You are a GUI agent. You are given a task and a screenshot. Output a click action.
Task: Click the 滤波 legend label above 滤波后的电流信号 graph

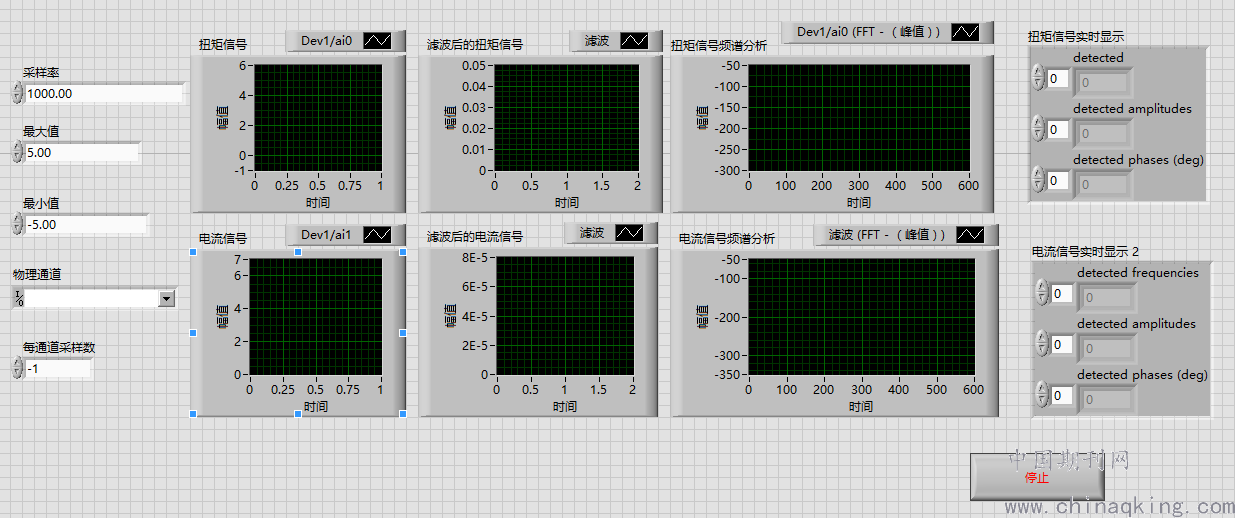[x=592, y=233]
